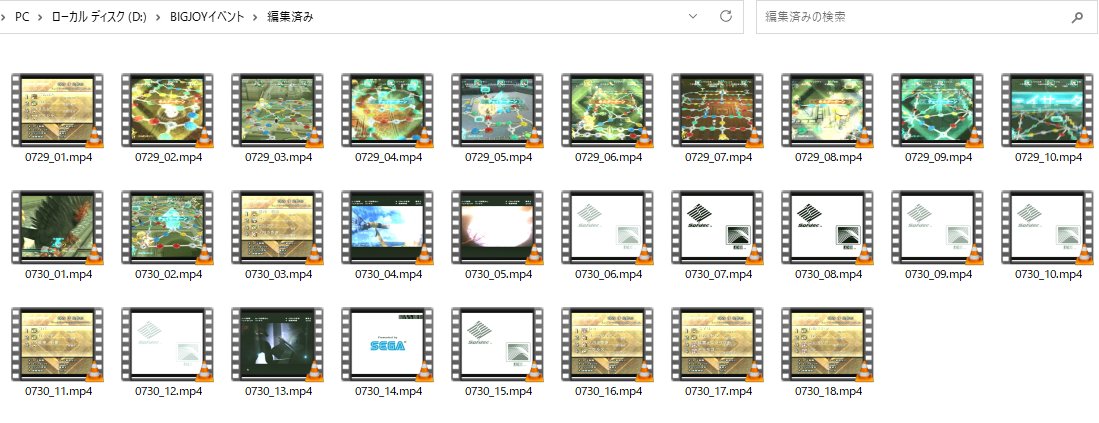Viewport: 1099px width, 423px height.
Task: Click the file name 0730_10.mp4
Action: pyautogui.click(x=1049, y=275)
